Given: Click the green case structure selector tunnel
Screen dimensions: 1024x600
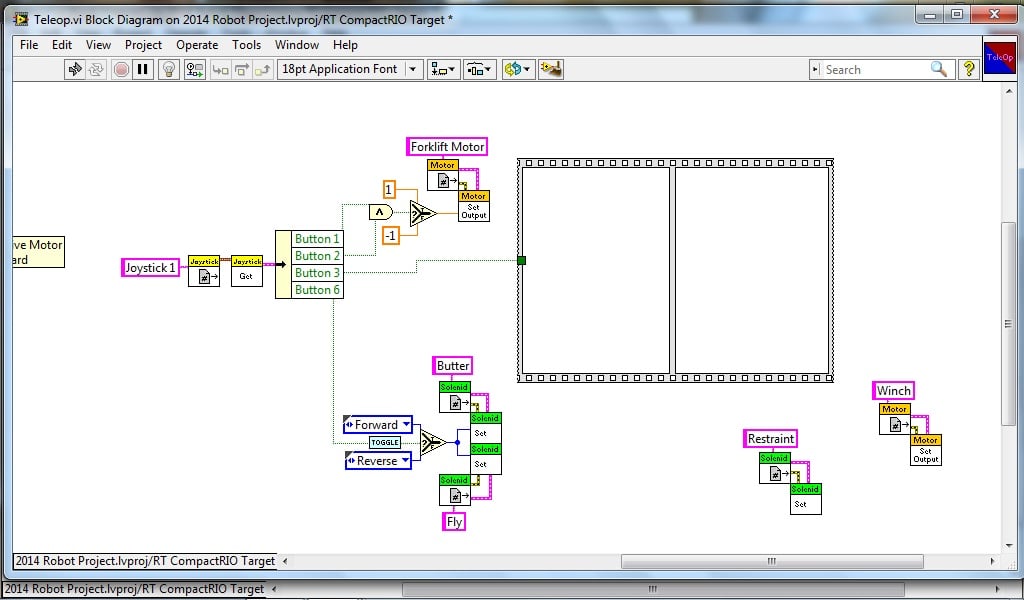Looking at the screenshot, I should 521,261.
